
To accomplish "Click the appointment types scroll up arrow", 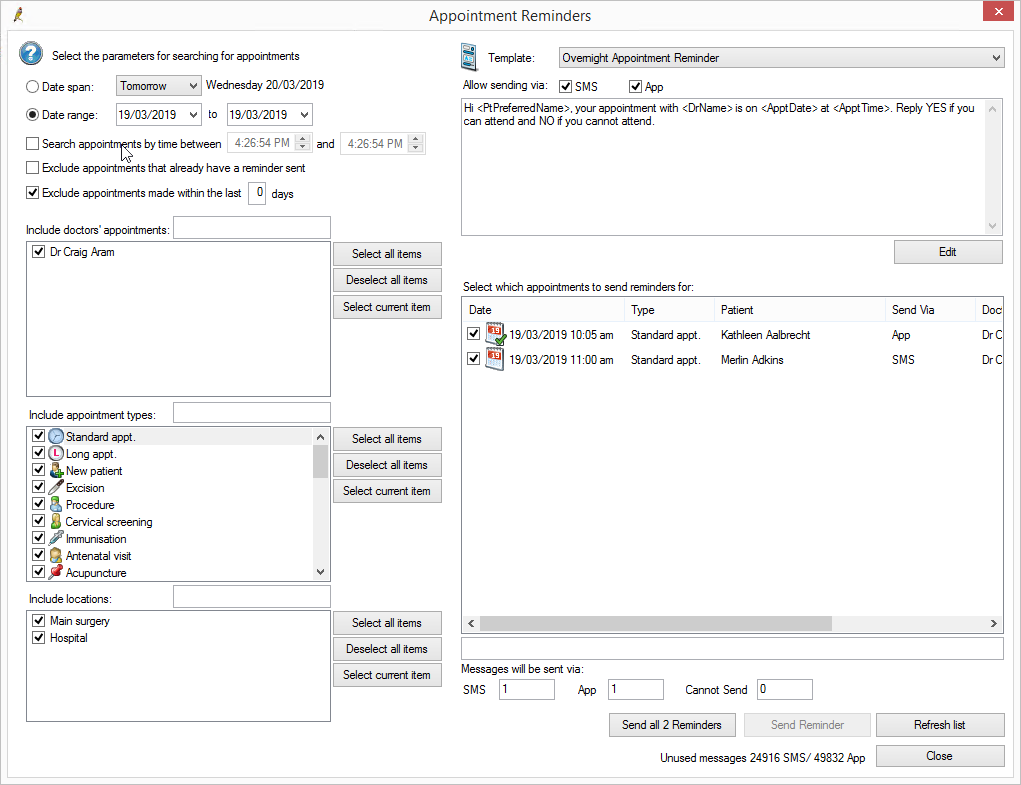I will click(320, 437).
